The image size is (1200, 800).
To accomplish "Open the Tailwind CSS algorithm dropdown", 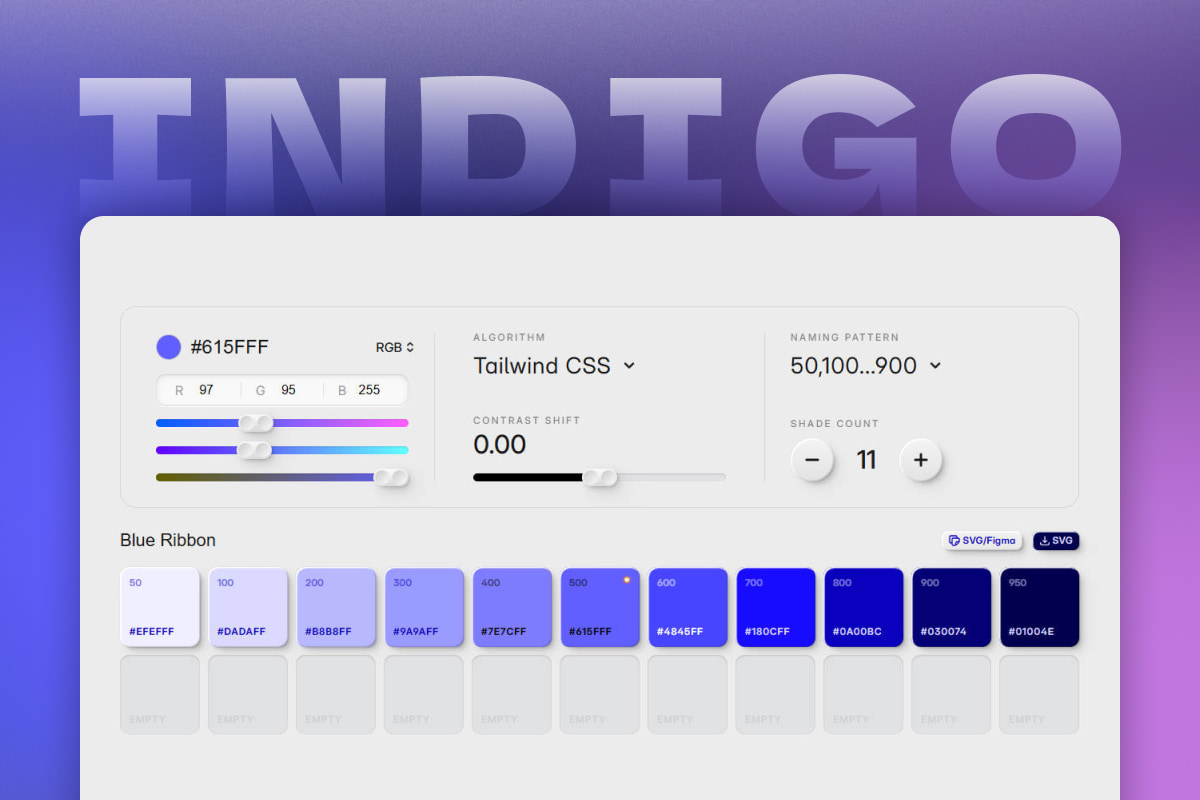I will (555, 366).
